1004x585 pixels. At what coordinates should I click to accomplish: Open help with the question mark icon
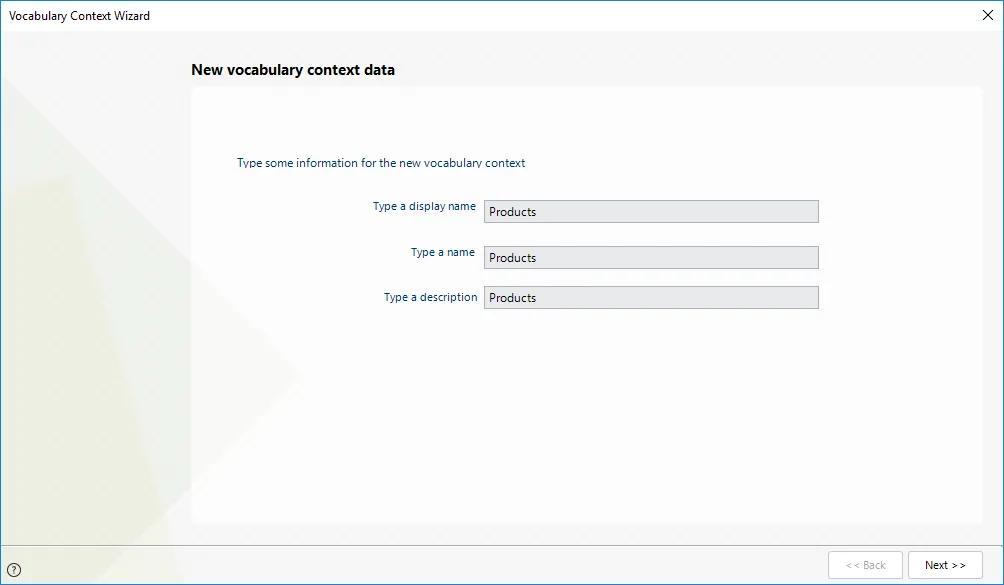pyautogui.click(x=14, y=570)
